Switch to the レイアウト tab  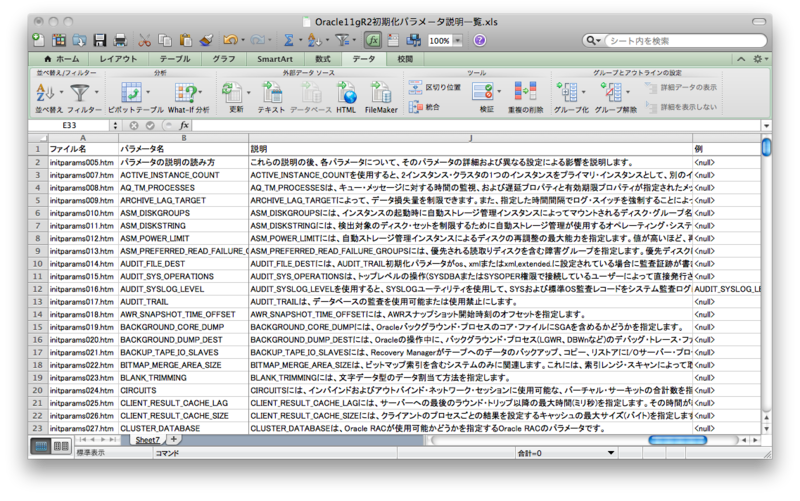[118, 59]
